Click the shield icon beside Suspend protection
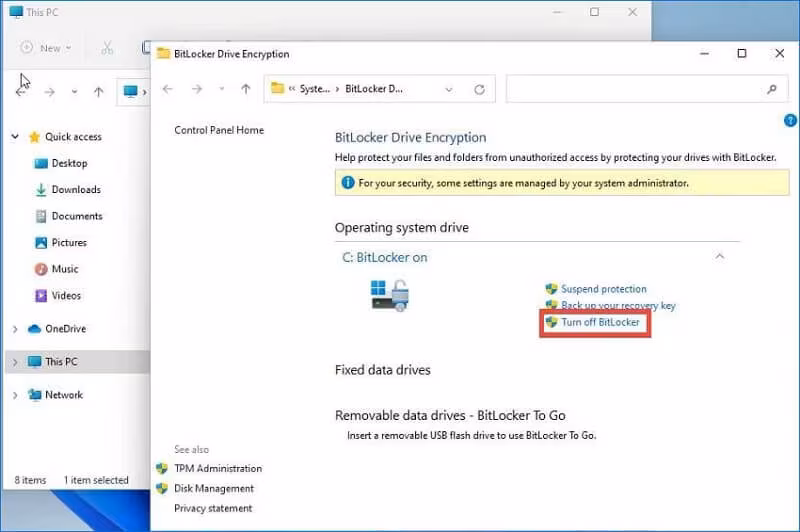Screen dimensions: 800x532 tap(551, 289)
